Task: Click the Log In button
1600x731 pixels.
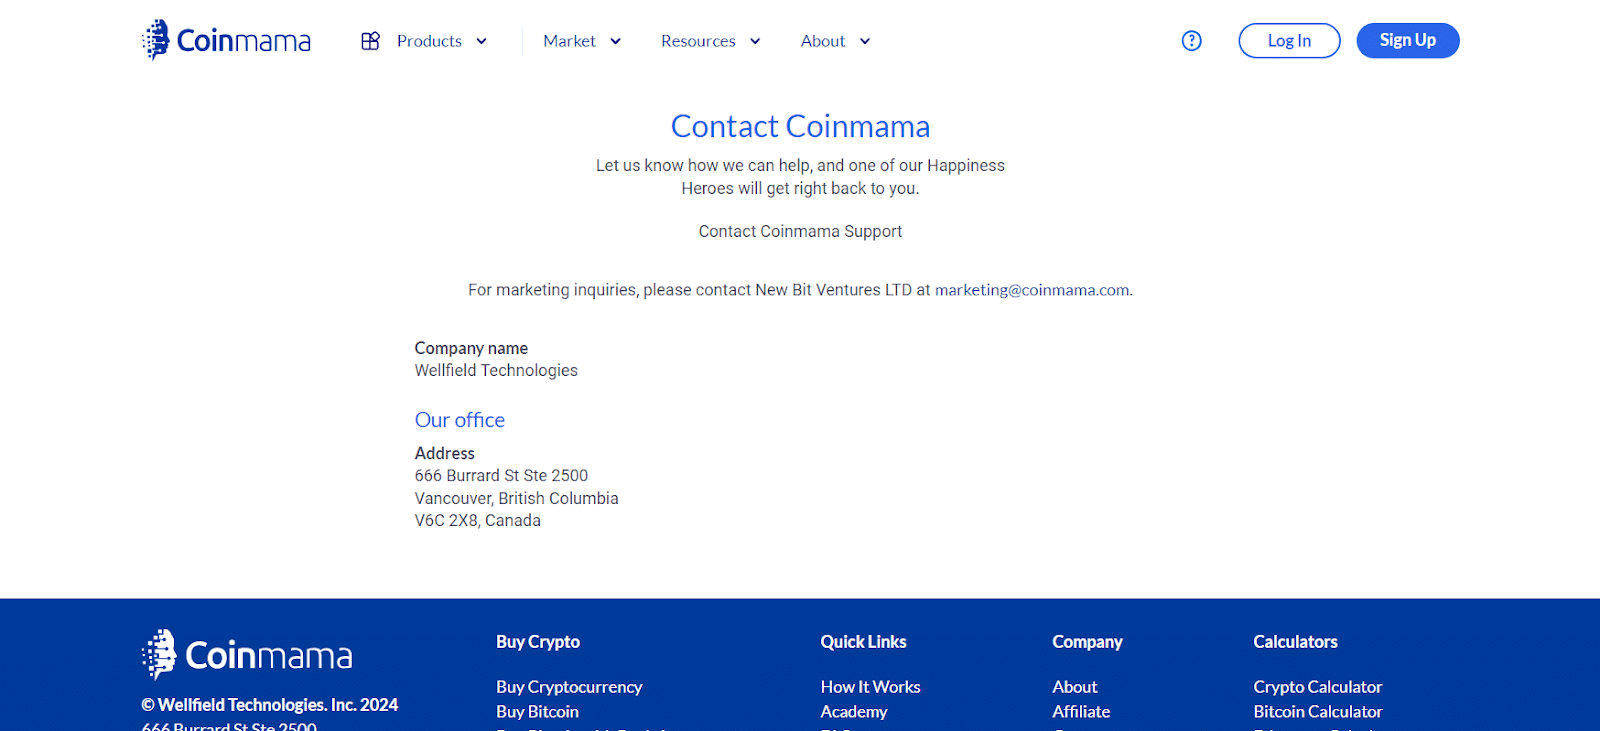Action: tap(1289, 41)
